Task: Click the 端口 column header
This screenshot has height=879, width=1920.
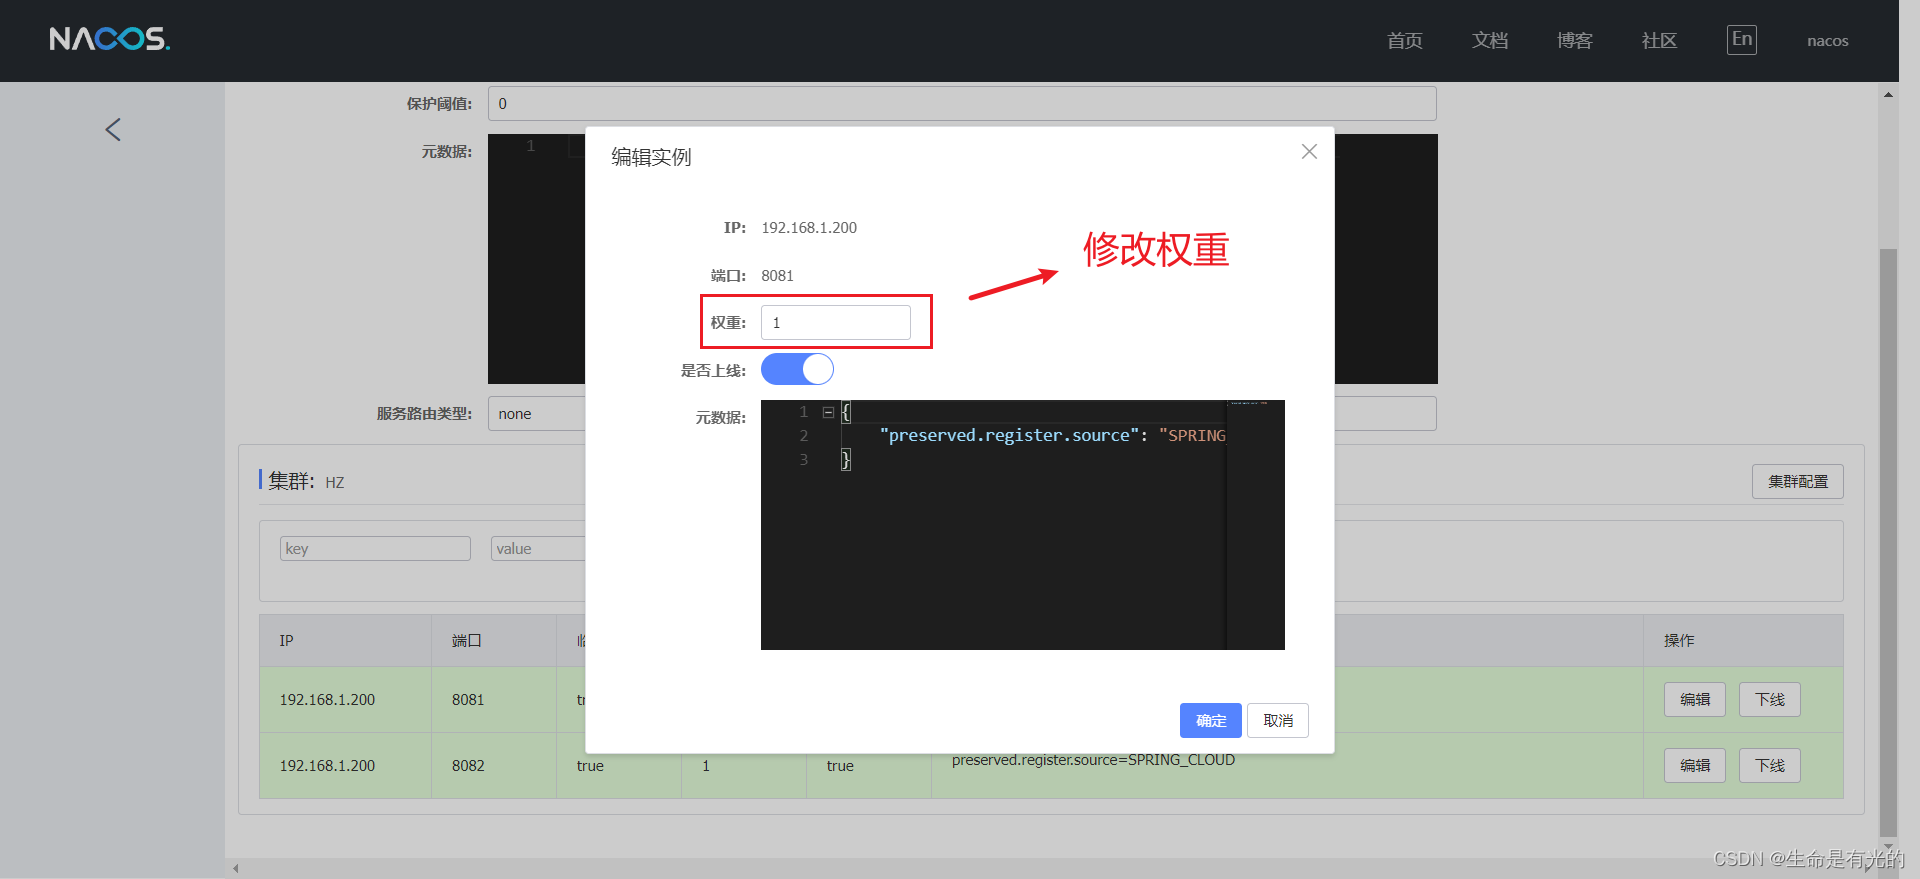Action: click(x=493, y=641)
